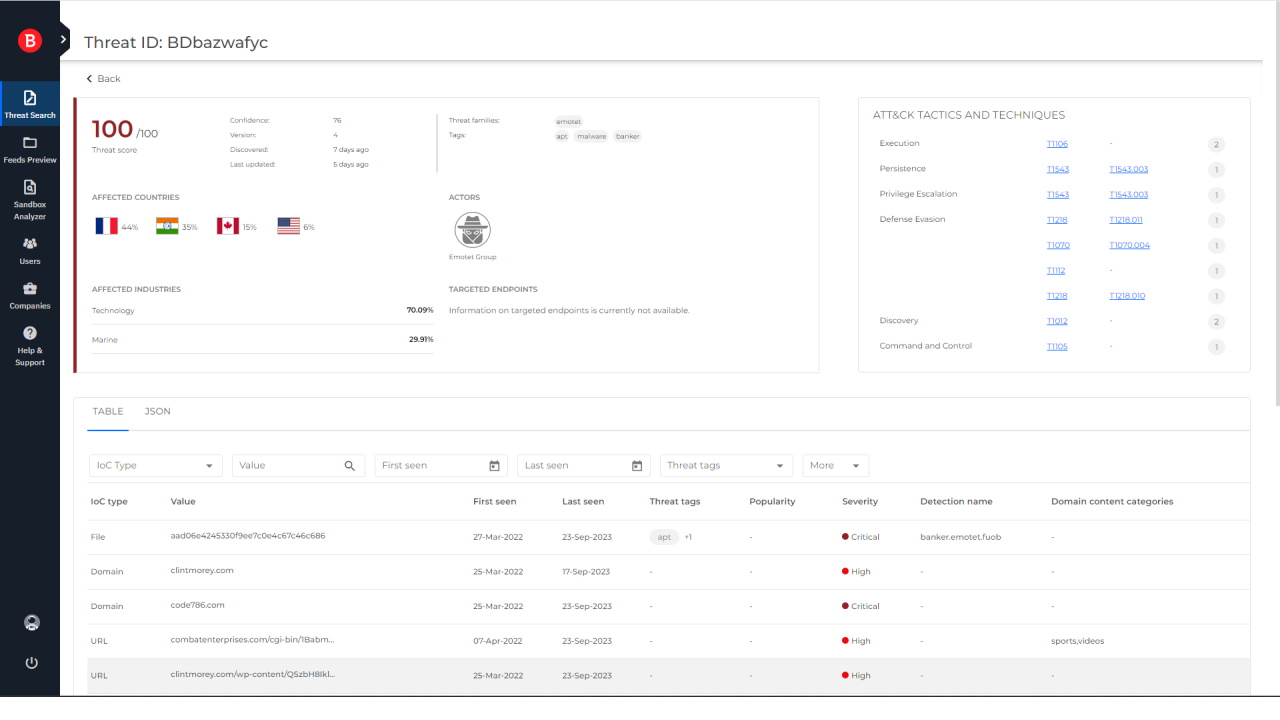Open technique T1106 under Execution
Screen dimensions: 1280x720
pos(1057,143)
